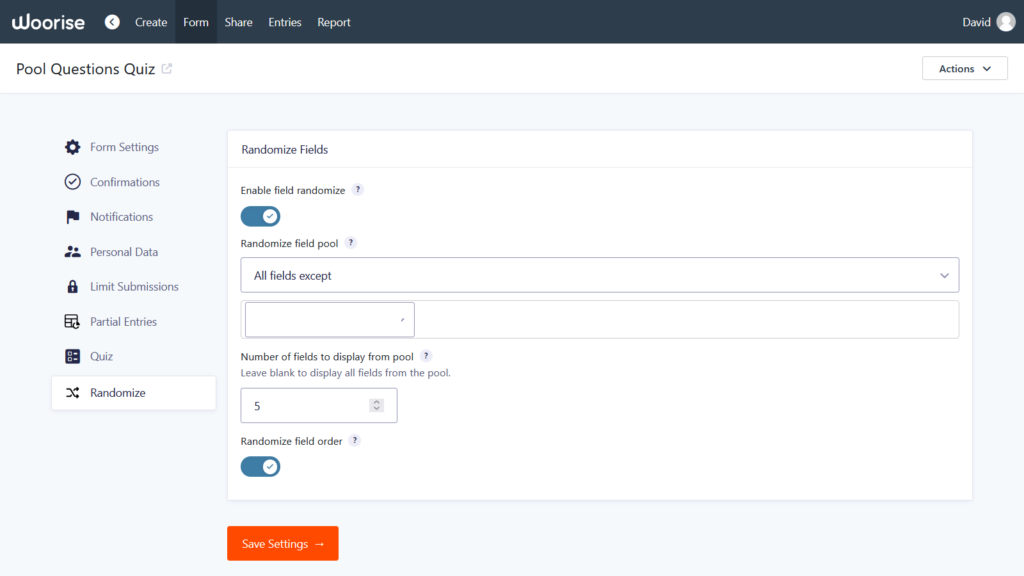Image resolution: width=1024 pixels, height=576 pixels.
Task: Toggle off Enable field randomize
Action: pyautogui.click(x=260, y=216)
